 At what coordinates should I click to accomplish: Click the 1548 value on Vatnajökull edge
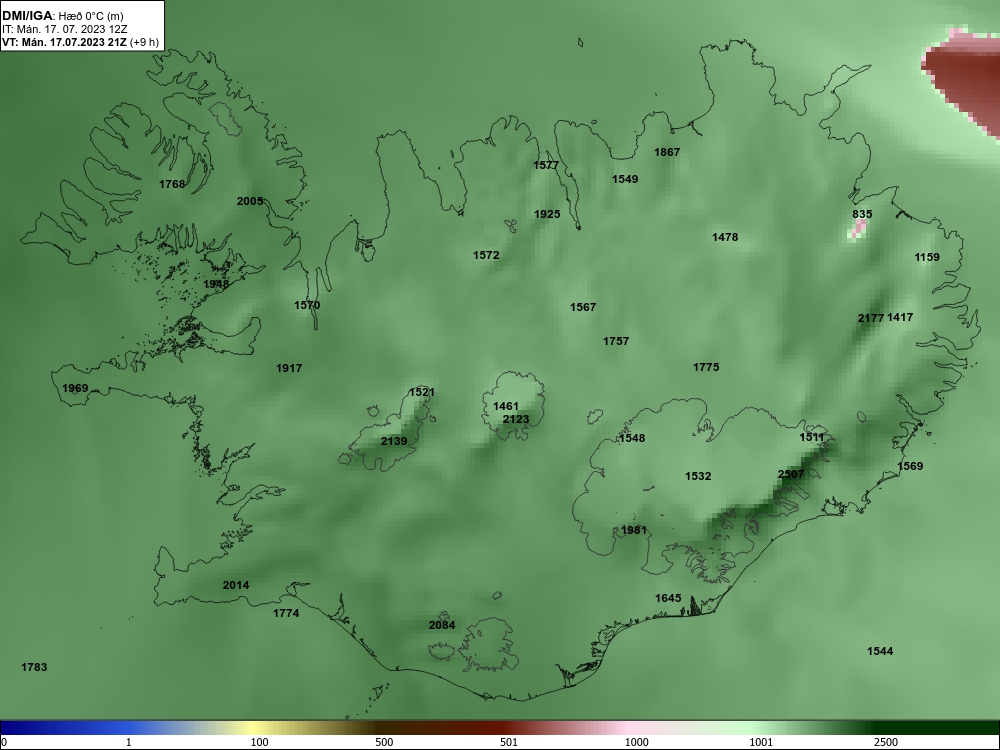tap(632, 438)
